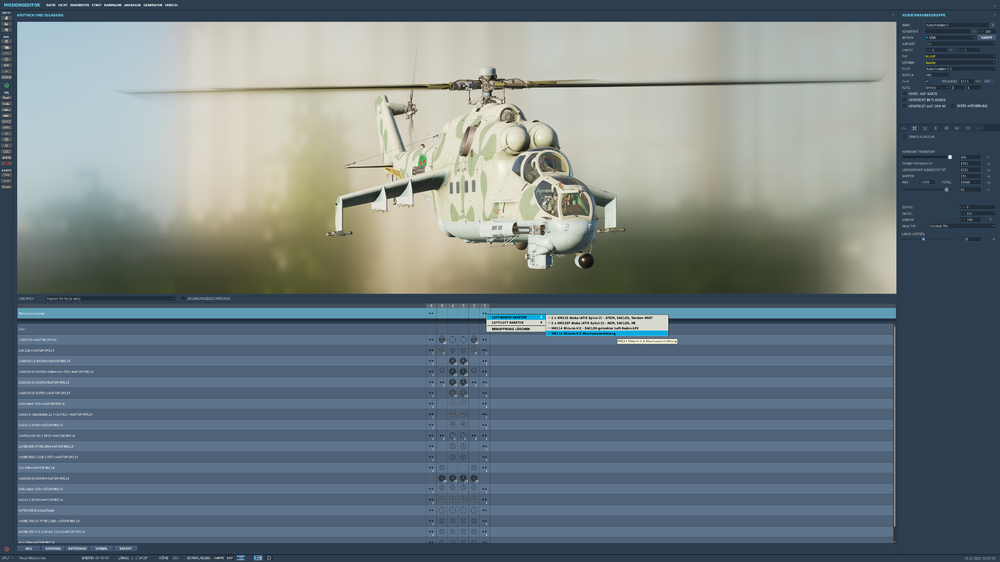
Task: Open the Bearbeiten menu
Action: (x=79, y=5)
